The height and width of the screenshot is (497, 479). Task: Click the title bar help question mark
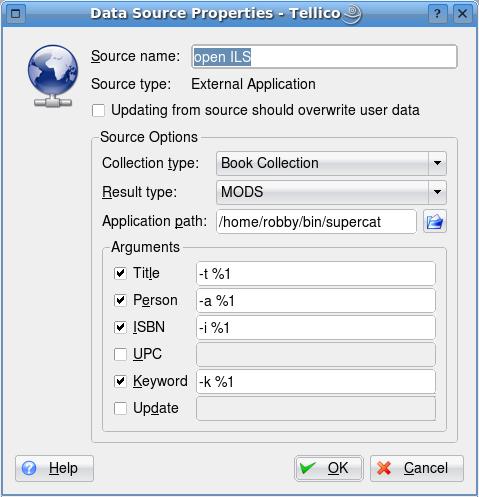click(437, 14)
